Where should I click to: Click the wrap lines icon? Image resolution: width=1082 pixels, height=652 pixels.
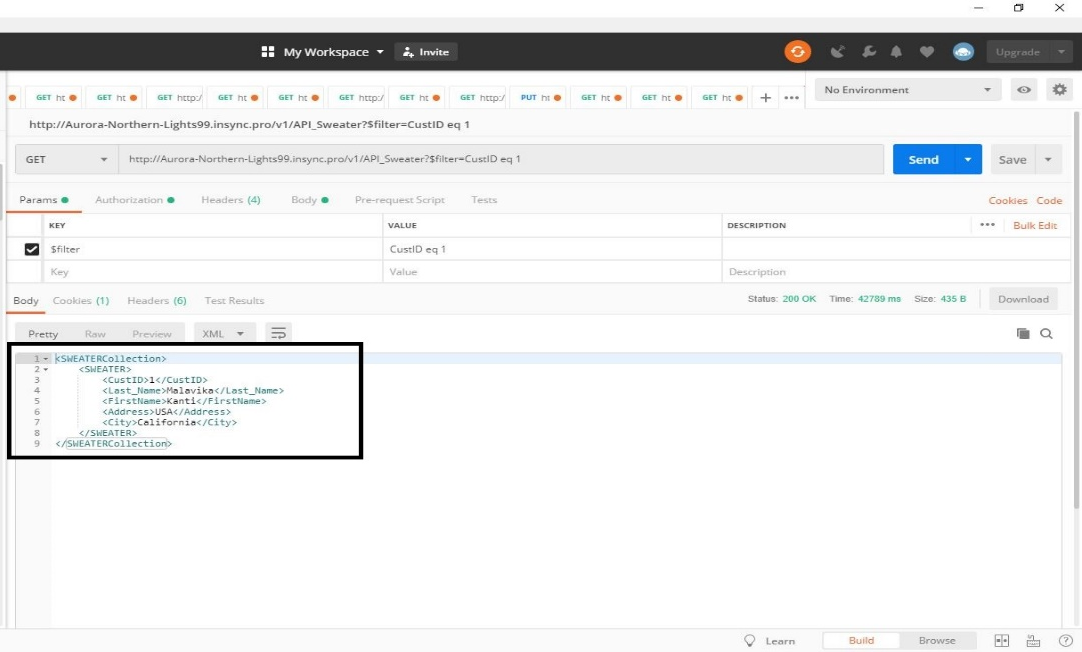click(279, 333)
